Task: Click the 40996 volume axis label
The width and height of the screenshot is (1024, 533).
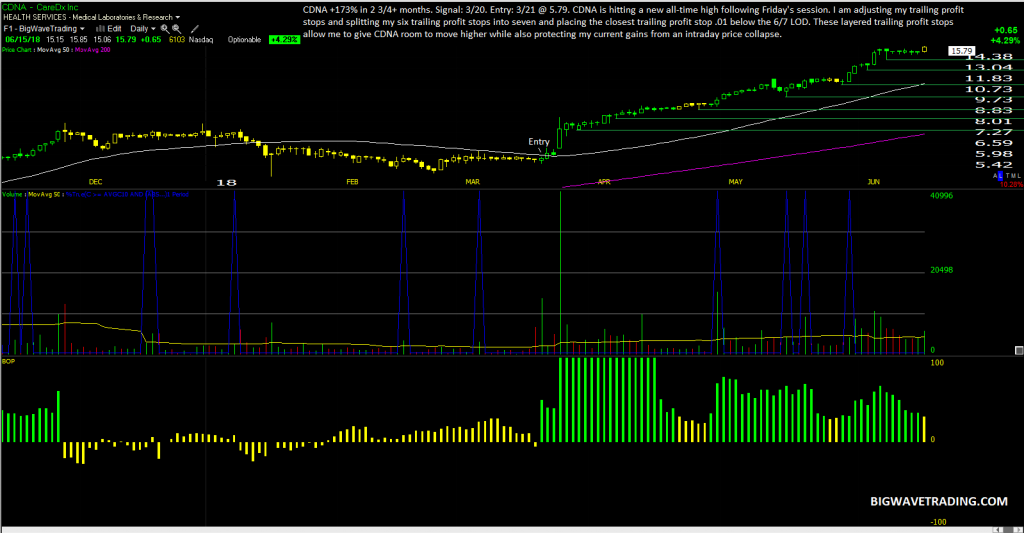Action: pyautogui.click(x=941, y=195)
